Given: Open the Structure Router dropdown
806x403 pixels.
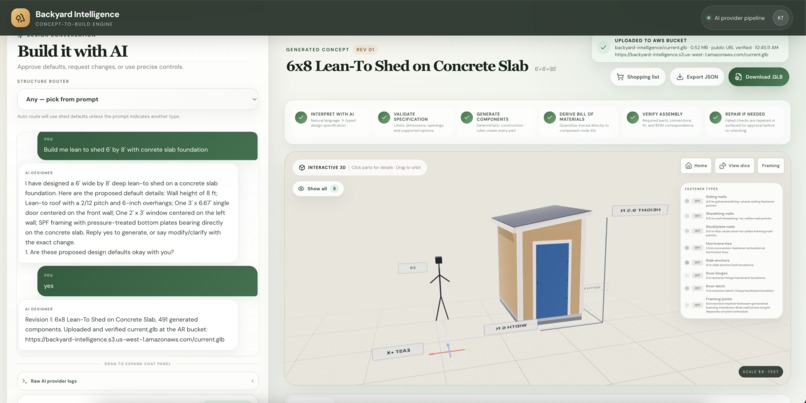Looking at the screenshot, I should coord(138,99).
